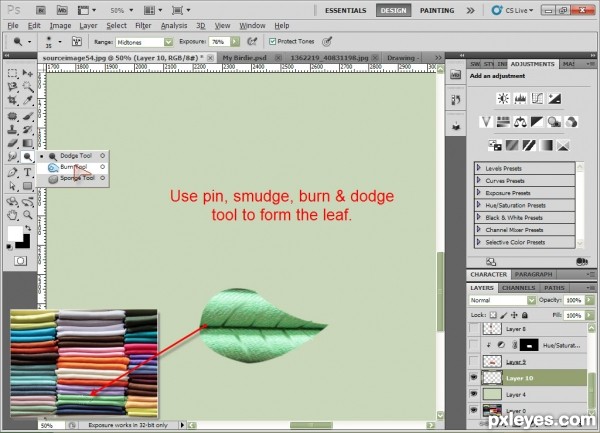Select the Crop tool
This screenshot has height=433, width=600.
(13, 100)
